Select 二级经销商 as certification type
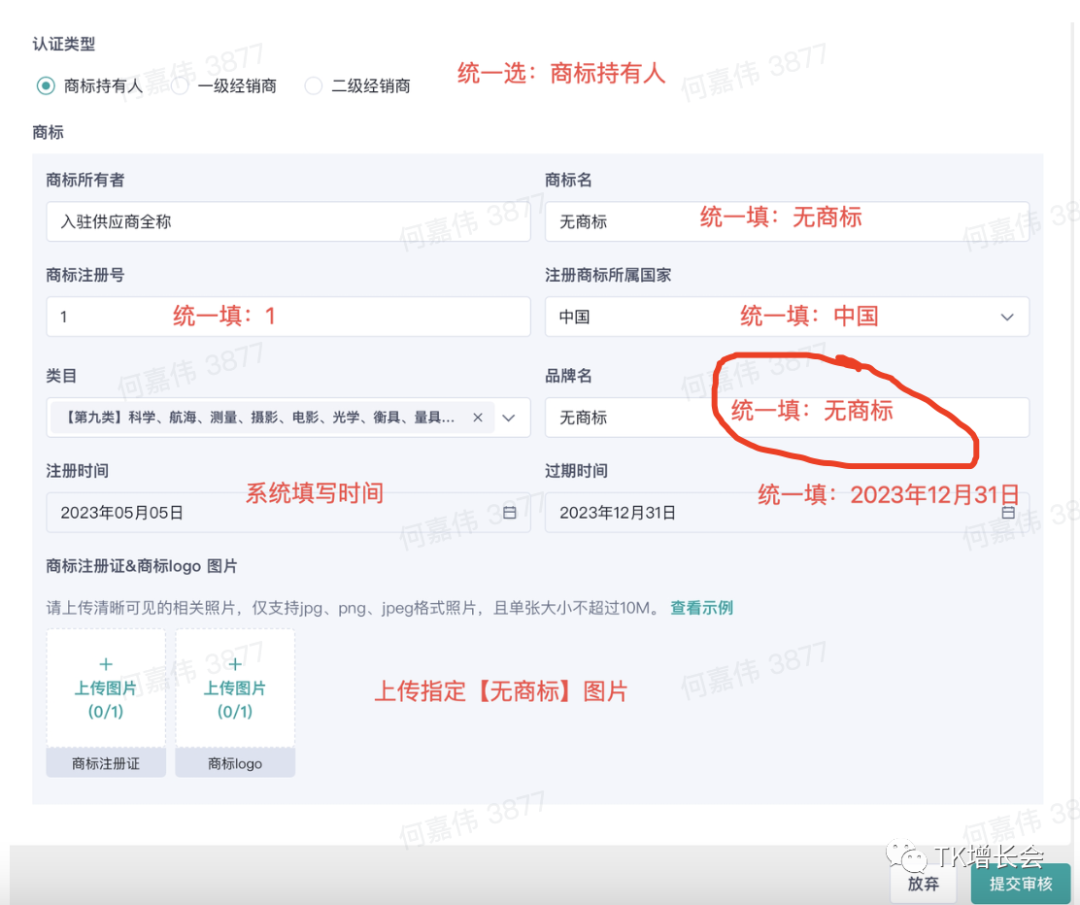This screenshot has height=905, width=1080. coord(313,85)
